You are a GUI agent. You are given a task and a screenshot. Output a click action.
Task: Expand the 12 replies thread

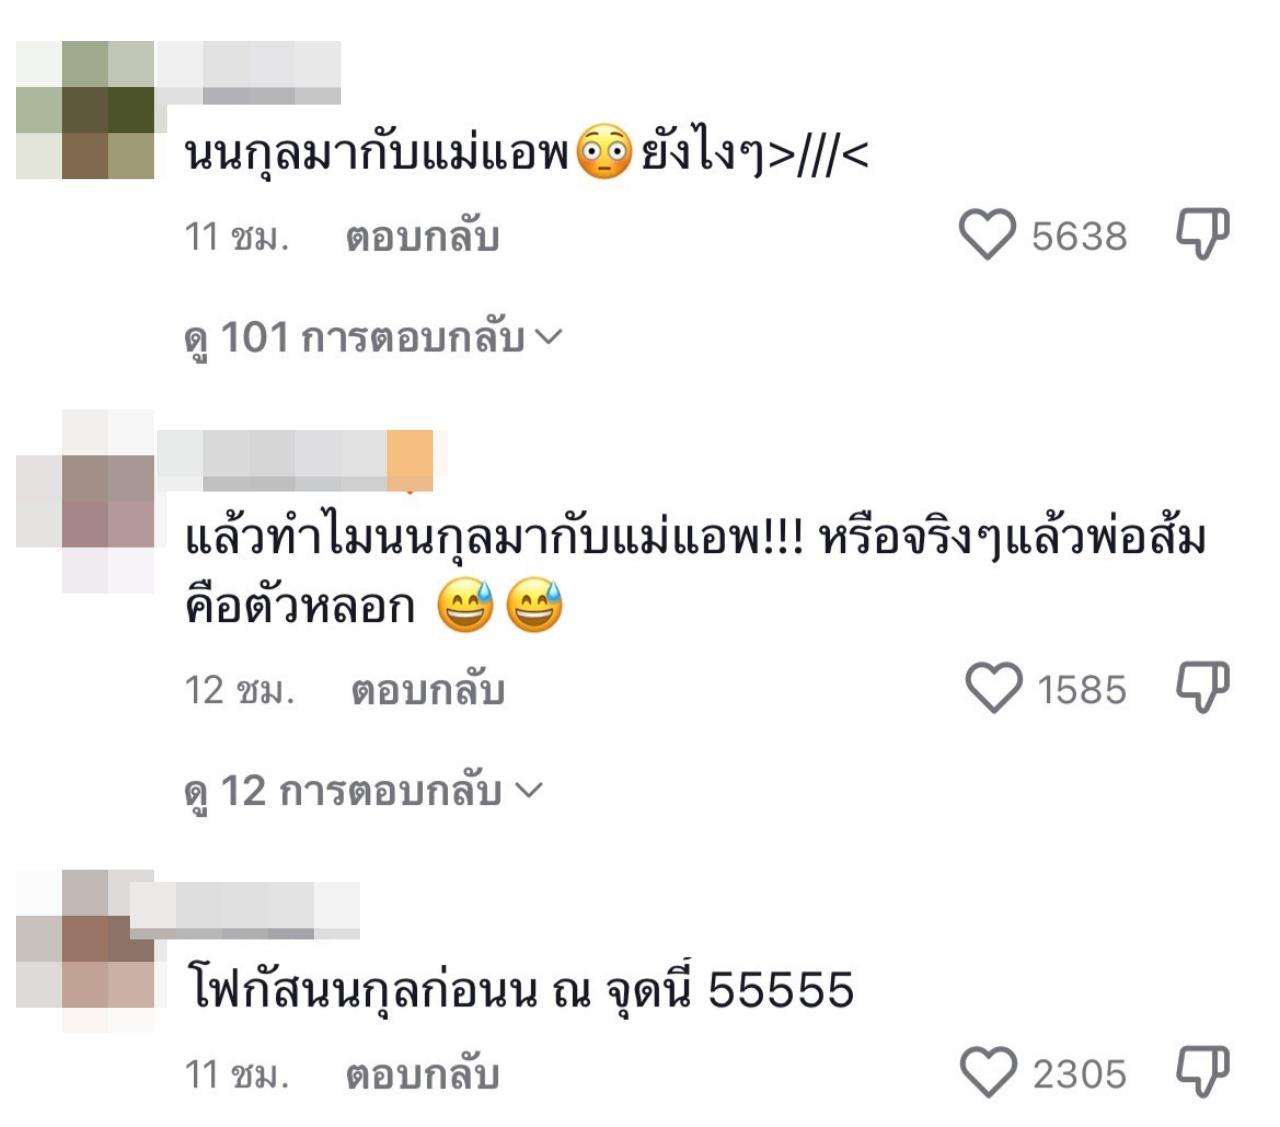point(362,791)
